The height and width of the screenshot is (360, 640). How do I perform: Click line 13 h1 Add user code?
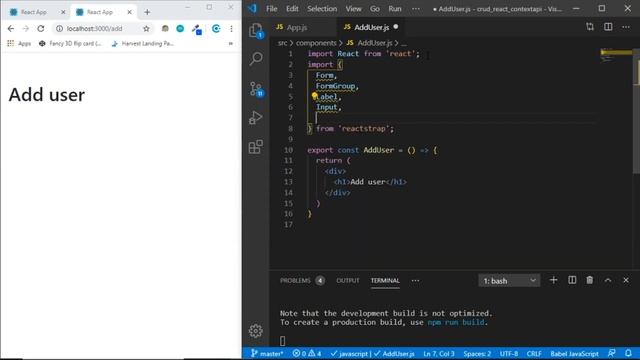coord(370,182)
